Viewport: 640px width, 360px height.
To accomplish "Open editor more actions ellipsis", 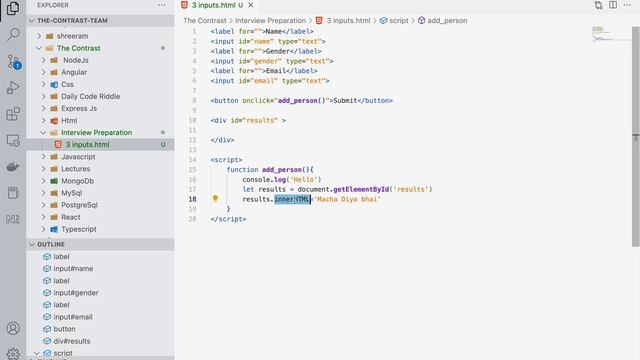I will click(x=627, y=5).
